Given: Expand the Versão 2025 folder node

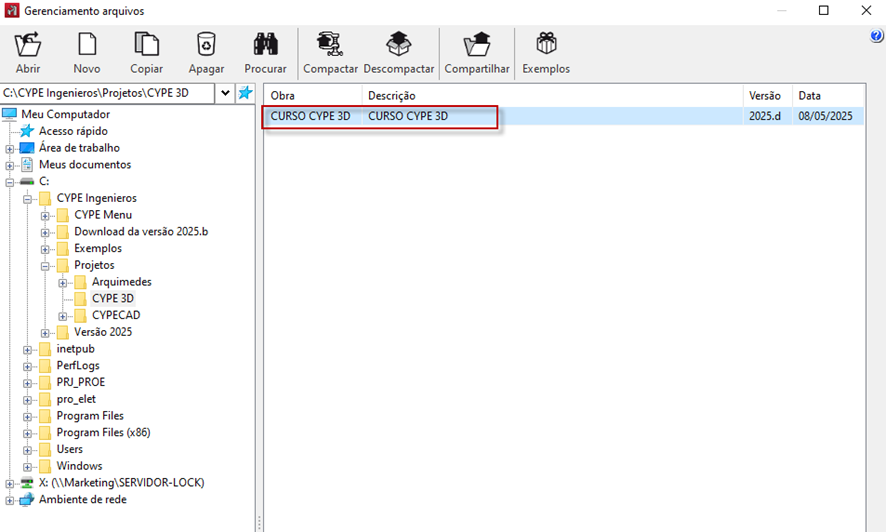Looking at the screenshot, I should coord(46,332).
